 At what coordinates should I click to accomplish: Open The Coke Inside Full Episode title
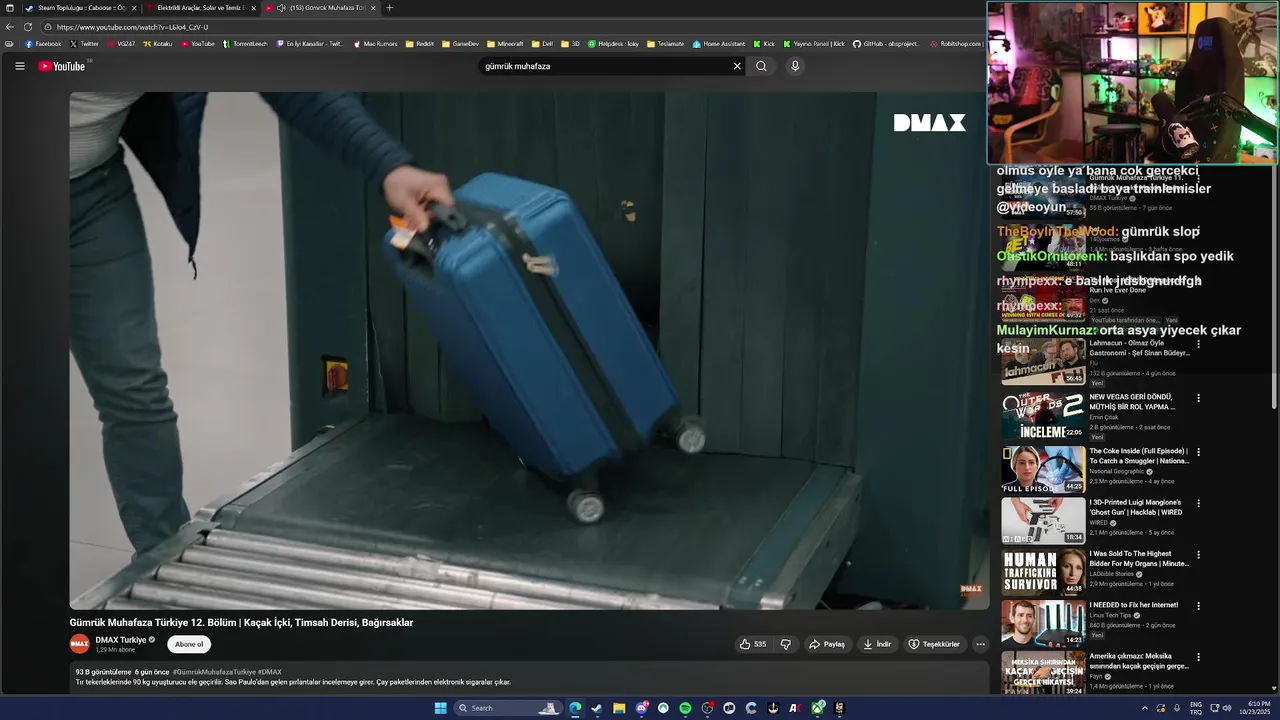1139,456
